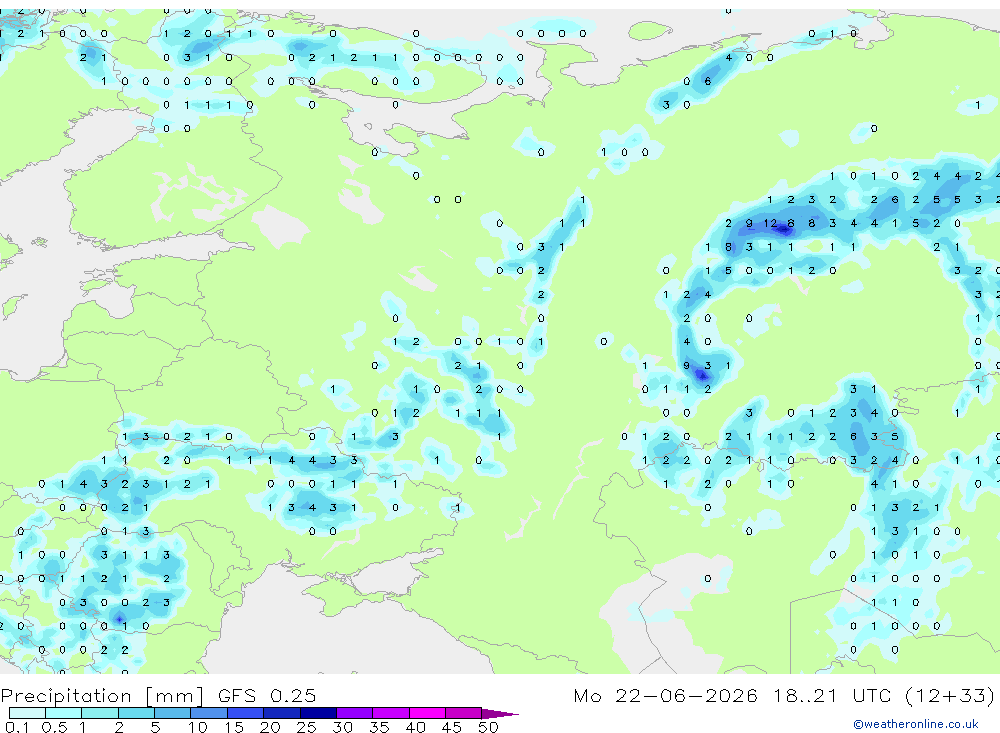Pick the 45–50 mm legend swatch
1000x733 pixels.
pyautogui.click(x=464, y=713)
